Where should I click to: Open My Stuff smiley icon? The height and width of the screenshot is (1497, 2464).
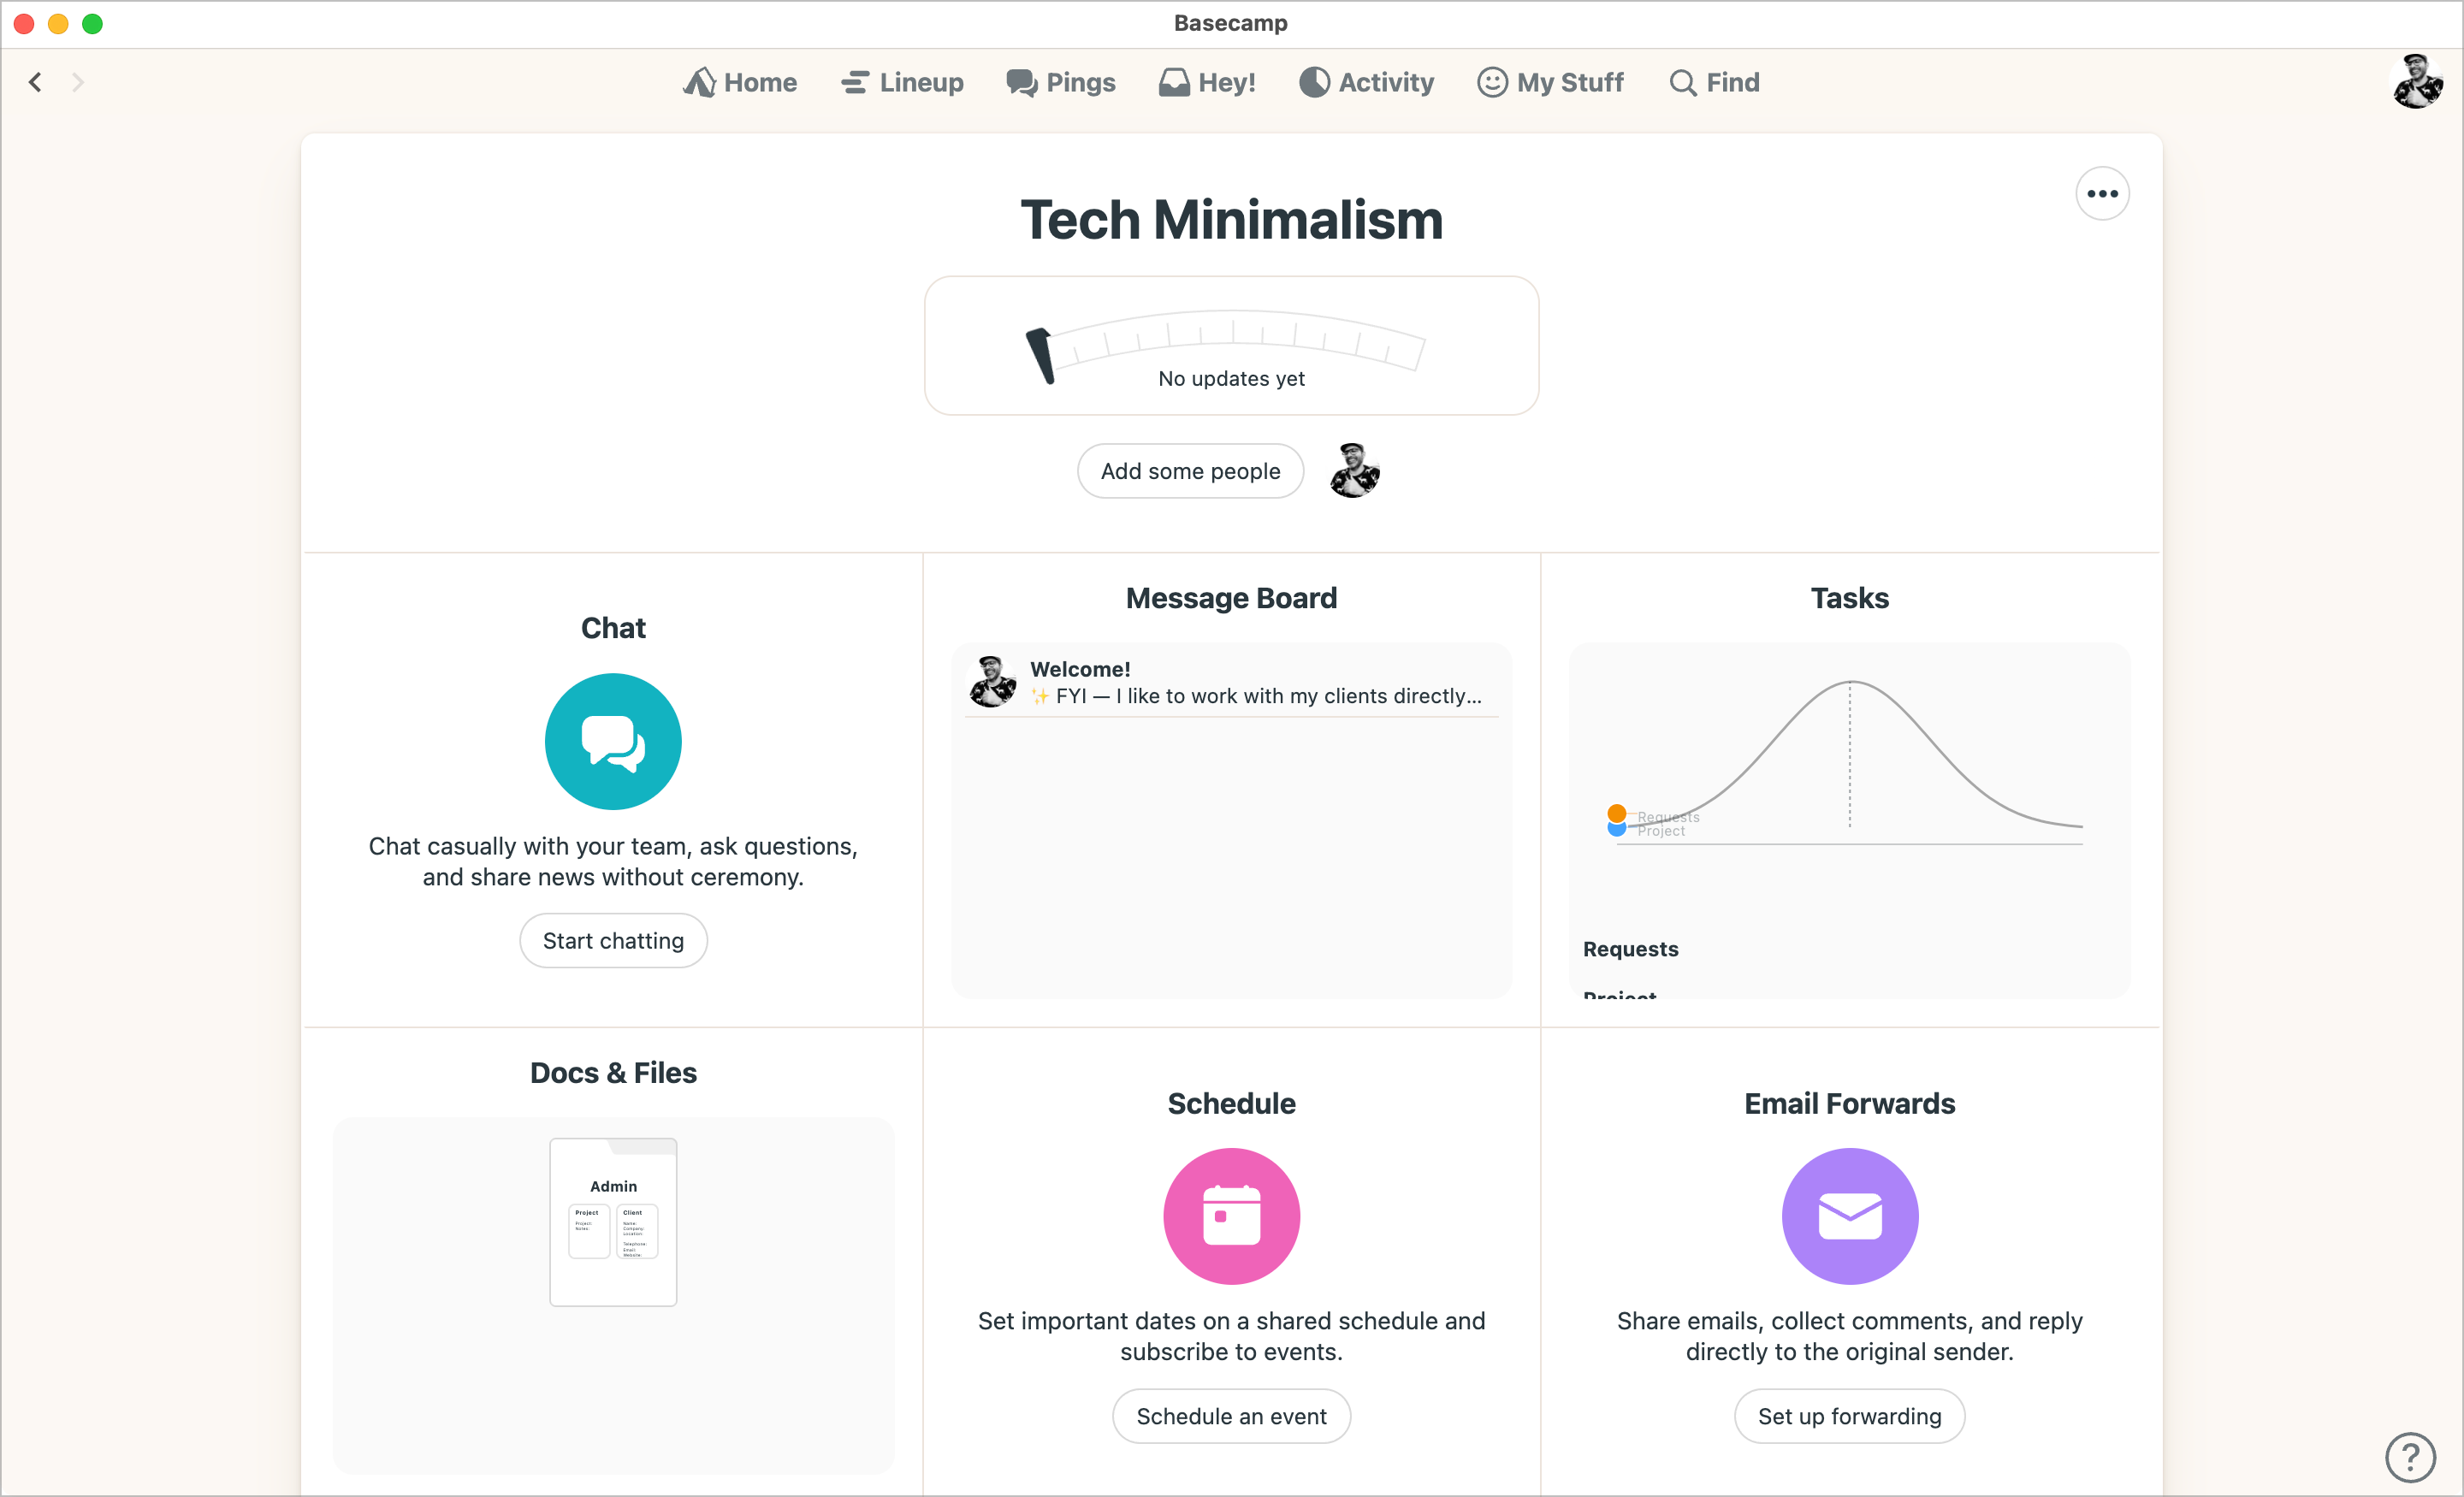pos(1491,82)
